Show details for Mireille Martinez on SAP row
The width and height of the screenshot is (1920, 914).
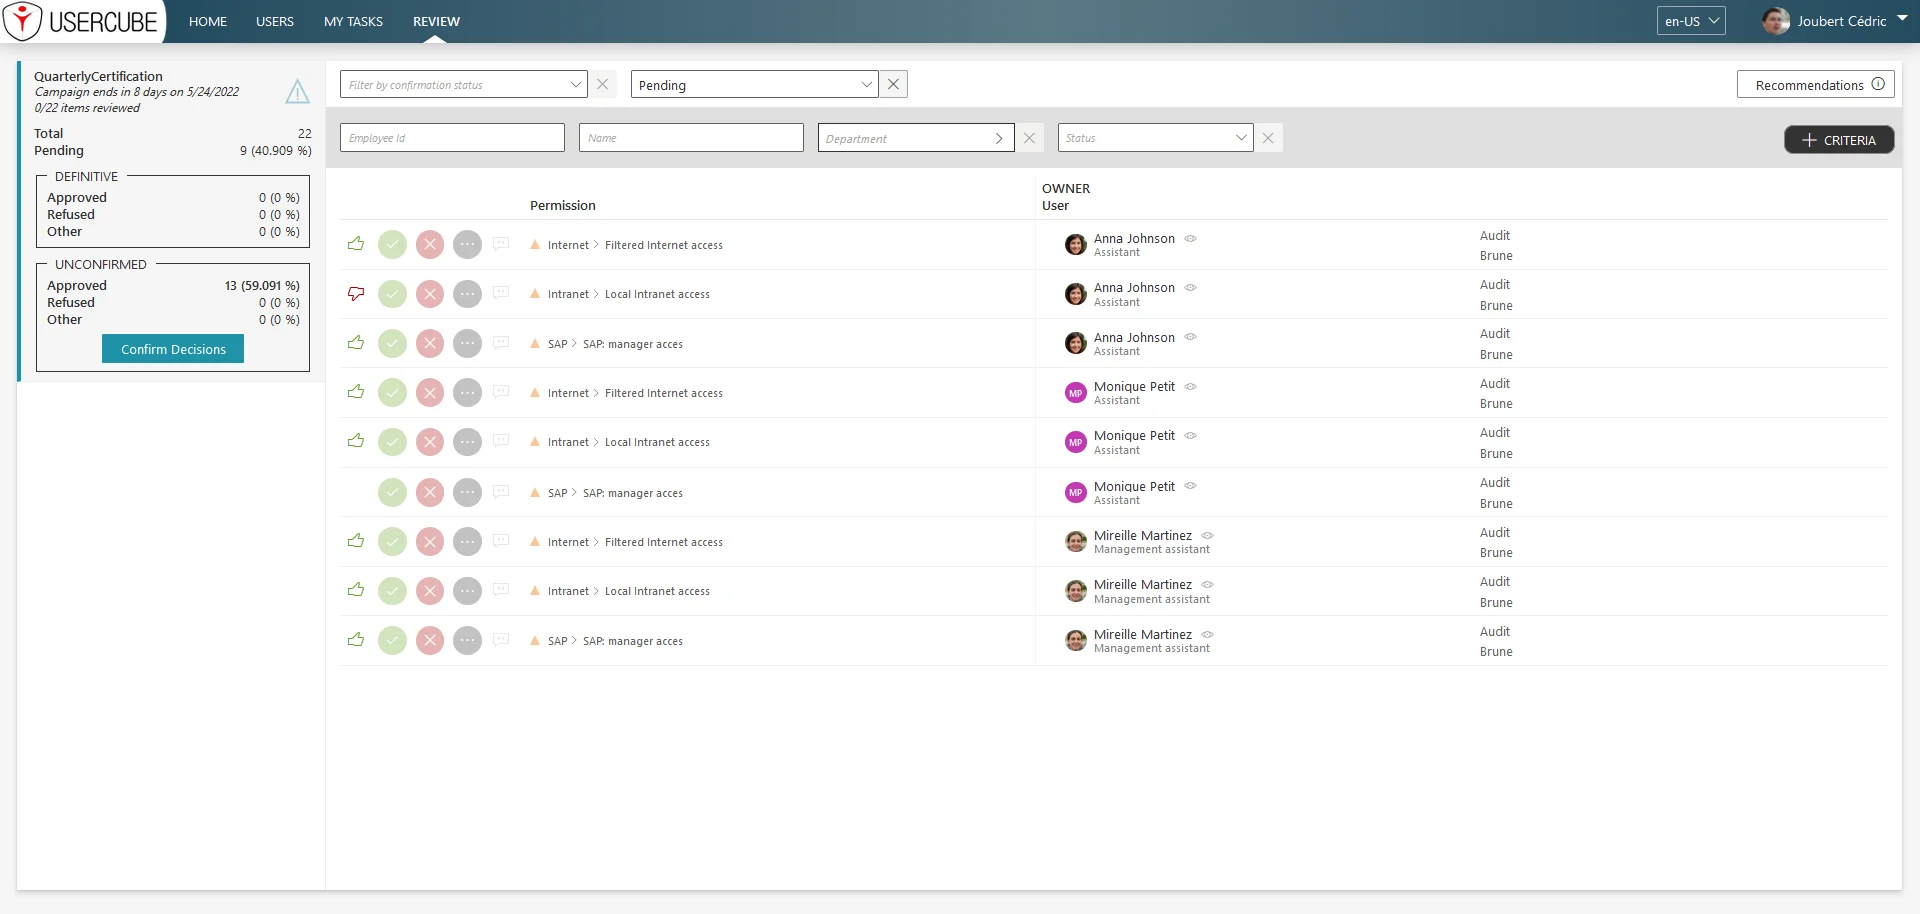(x=1207, y=635)
